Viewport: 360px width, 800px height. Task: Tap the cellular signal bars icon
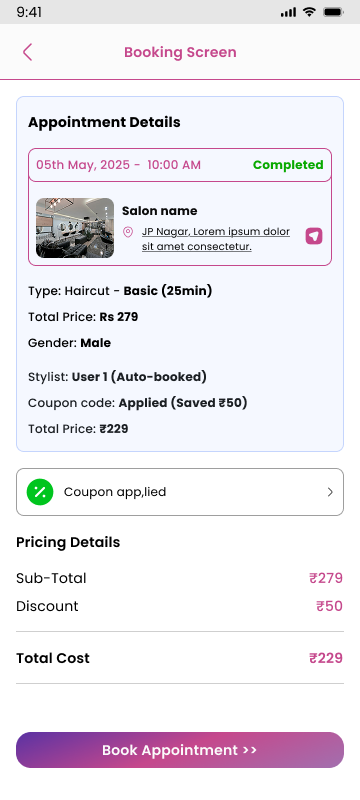288,12
